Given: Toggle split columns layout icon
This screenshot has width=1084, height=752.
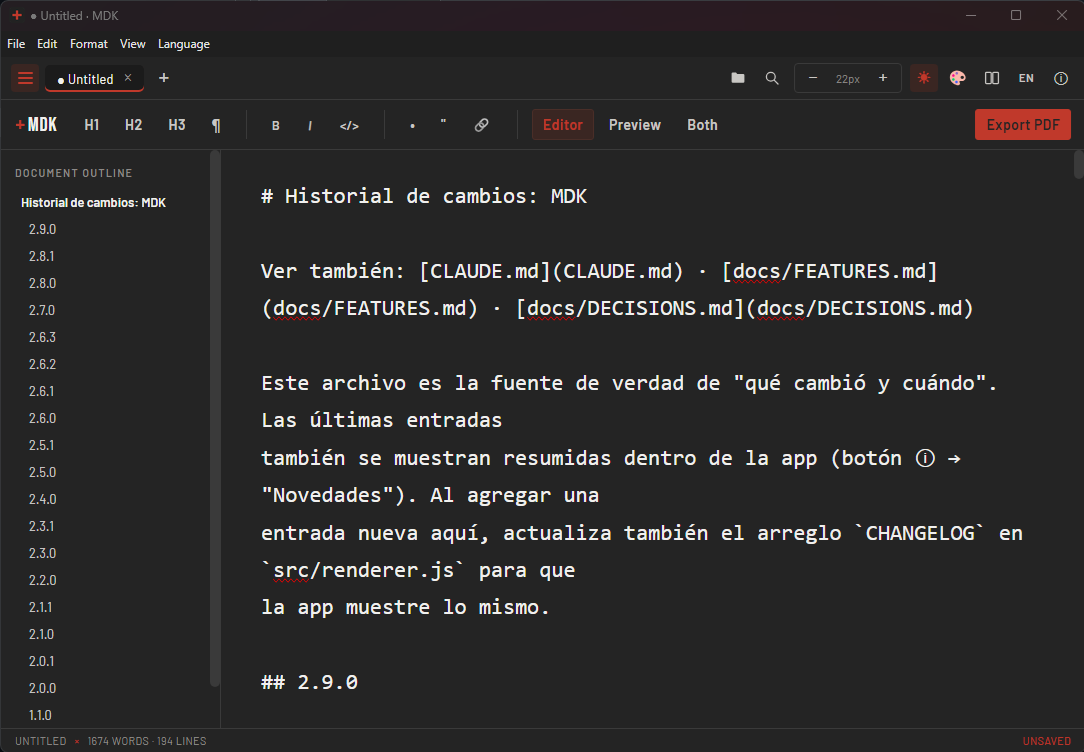Looking at the screenshot, I should pos(992,78).
